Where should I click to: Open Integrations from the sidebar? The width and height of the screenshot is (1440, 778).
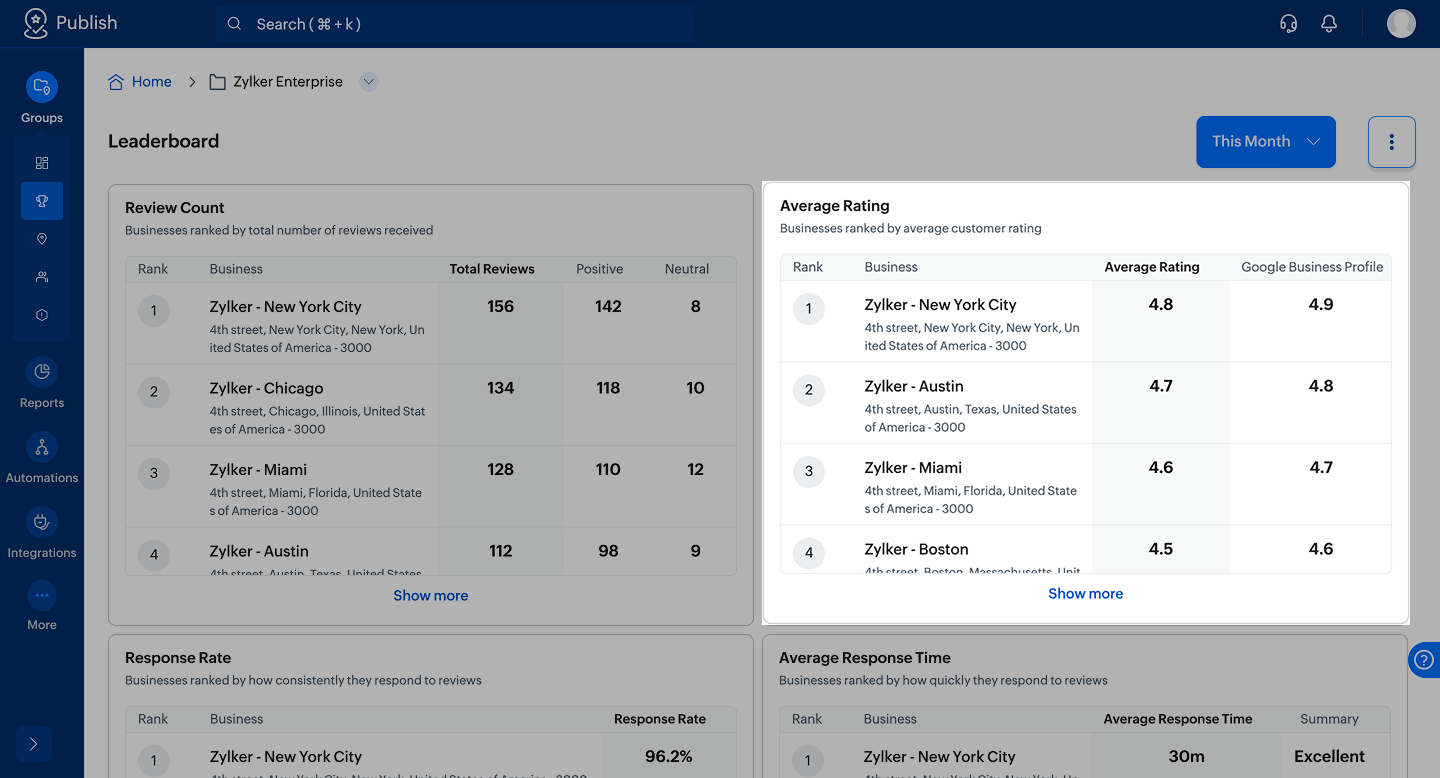pyautogui.click(x=42, y=522)
